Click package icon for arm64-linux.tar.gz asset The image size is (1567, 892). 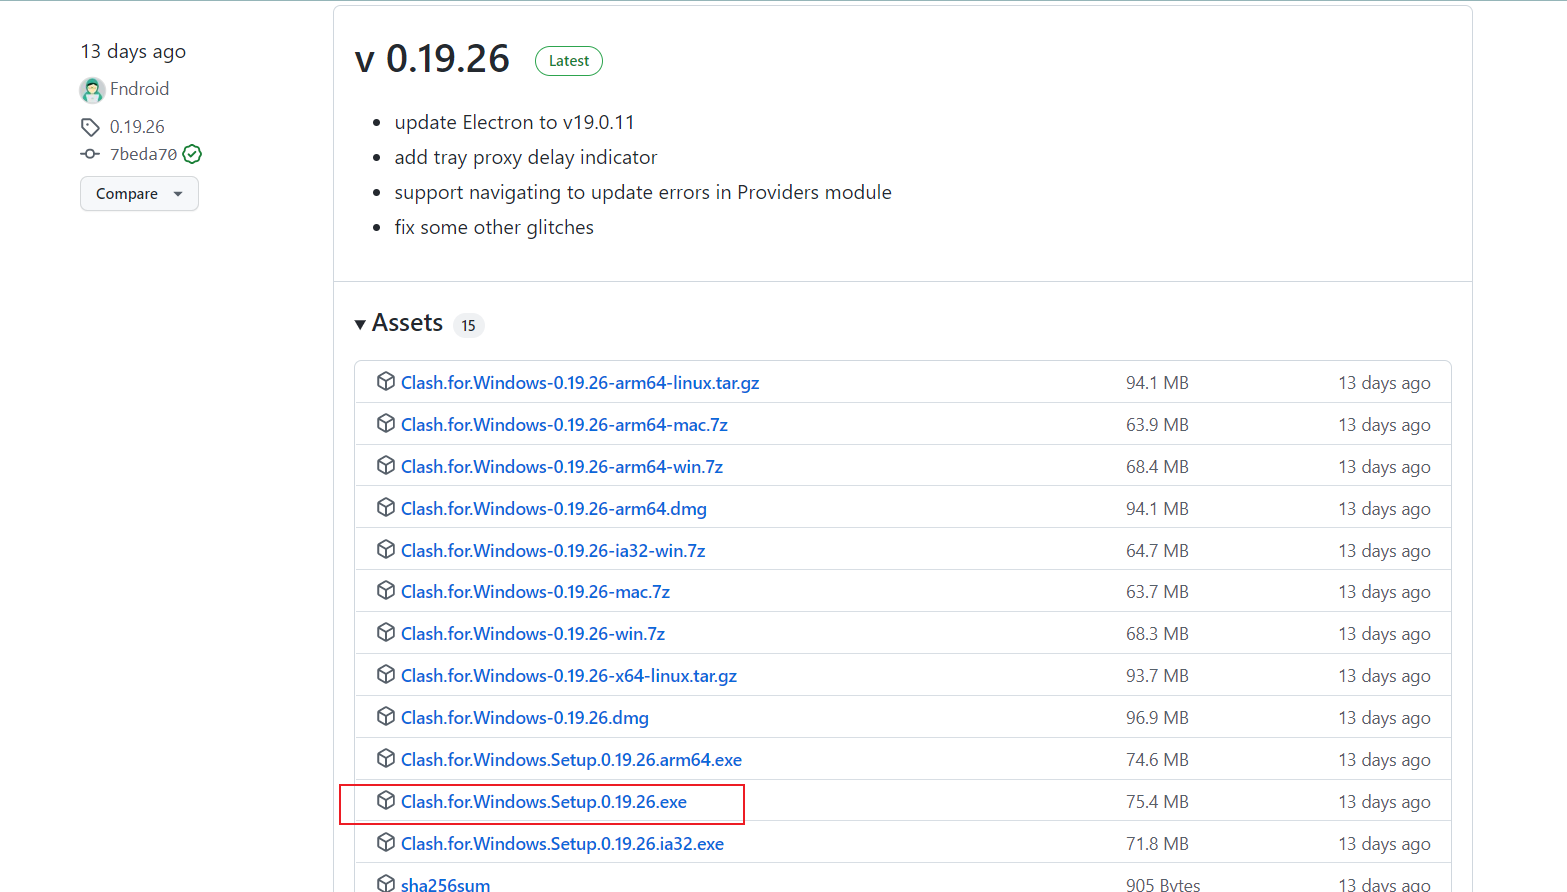point(386,382)
